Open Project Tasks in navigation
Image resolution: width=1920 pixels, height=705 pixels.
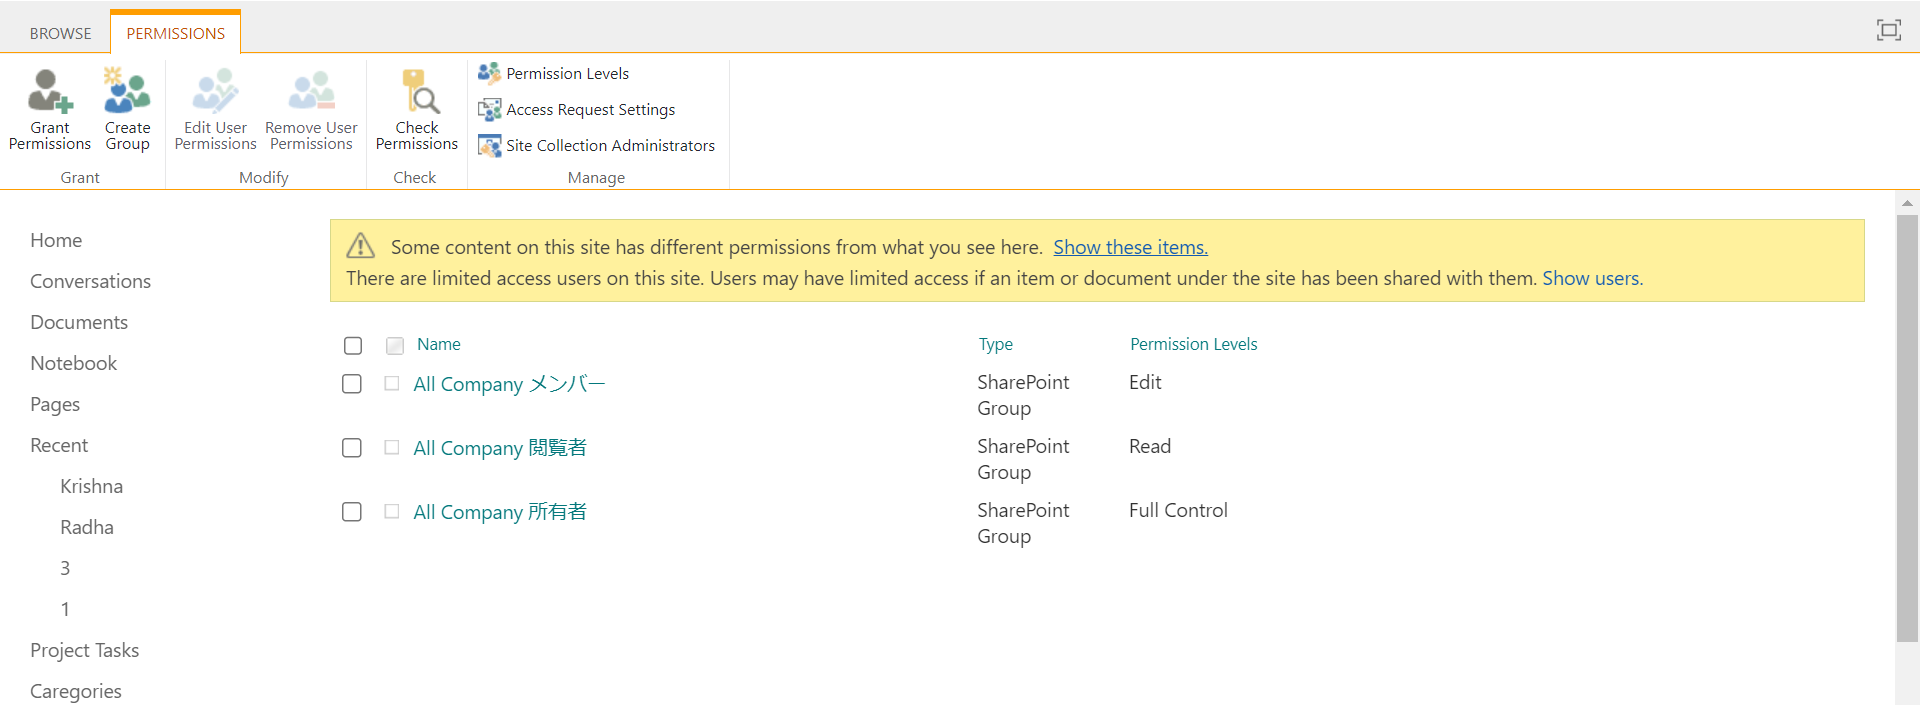click(x=84, y=650)
